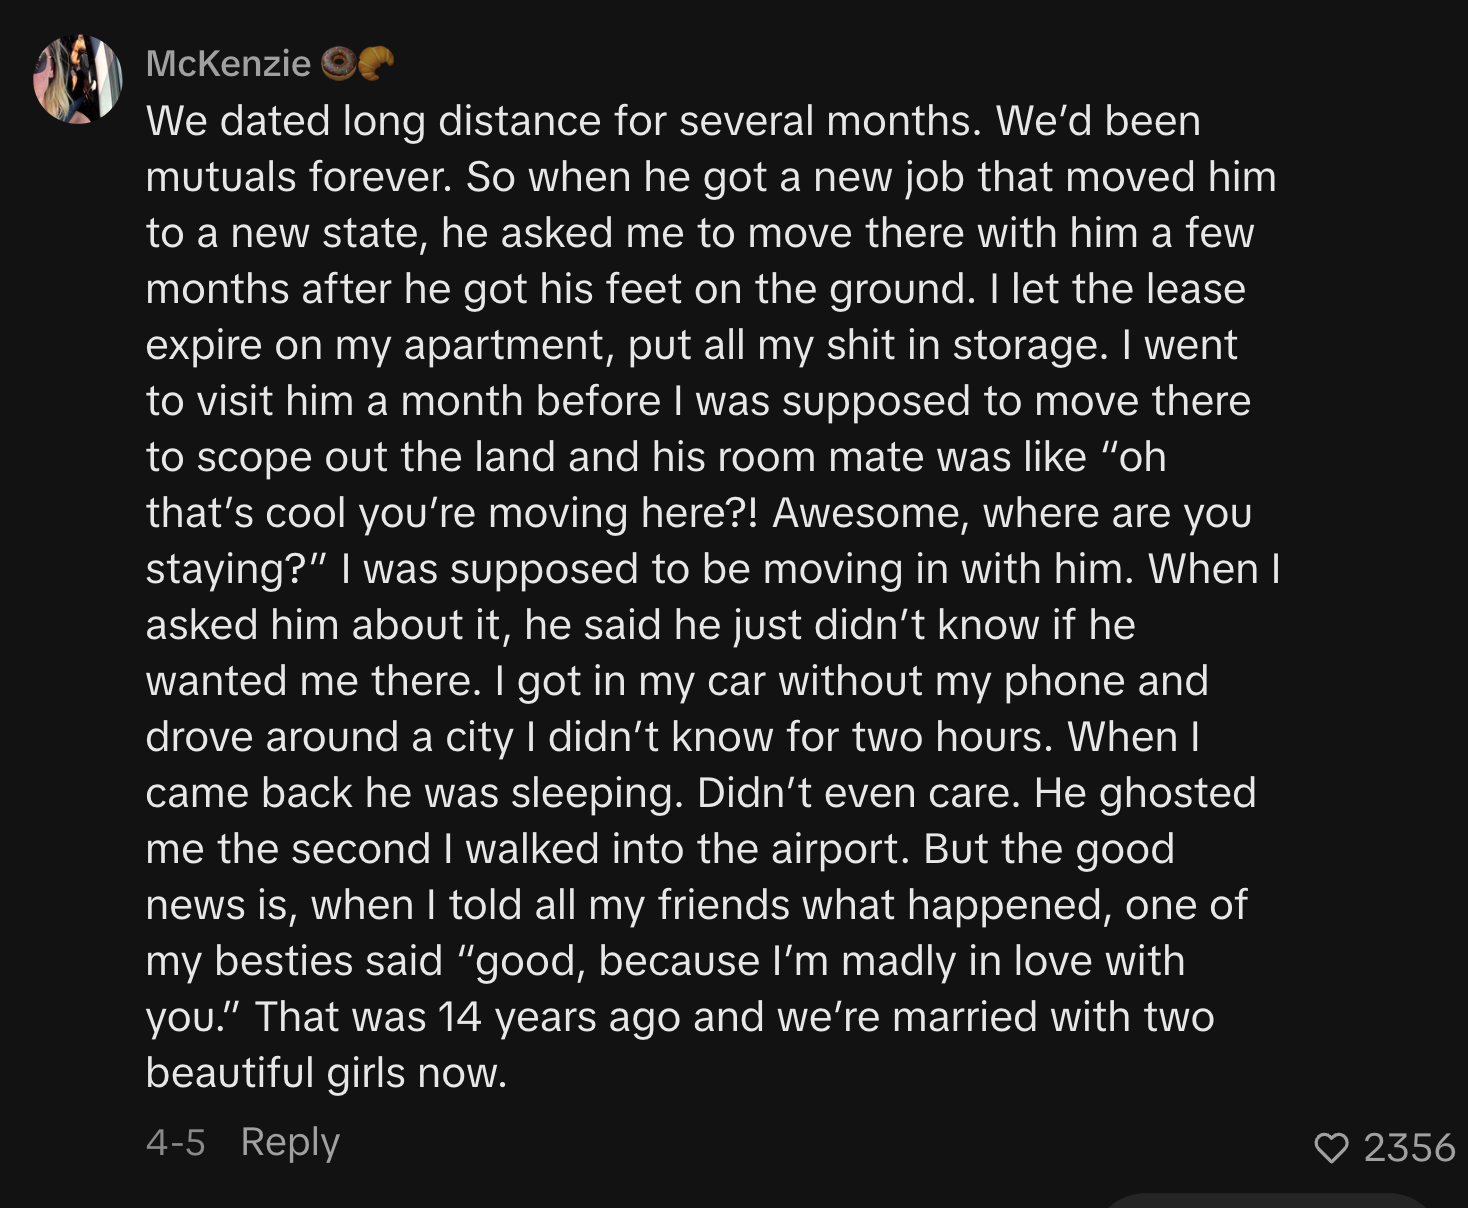
Task: Click the line starting "mutuals forever"
Action: tap(711, 177)
